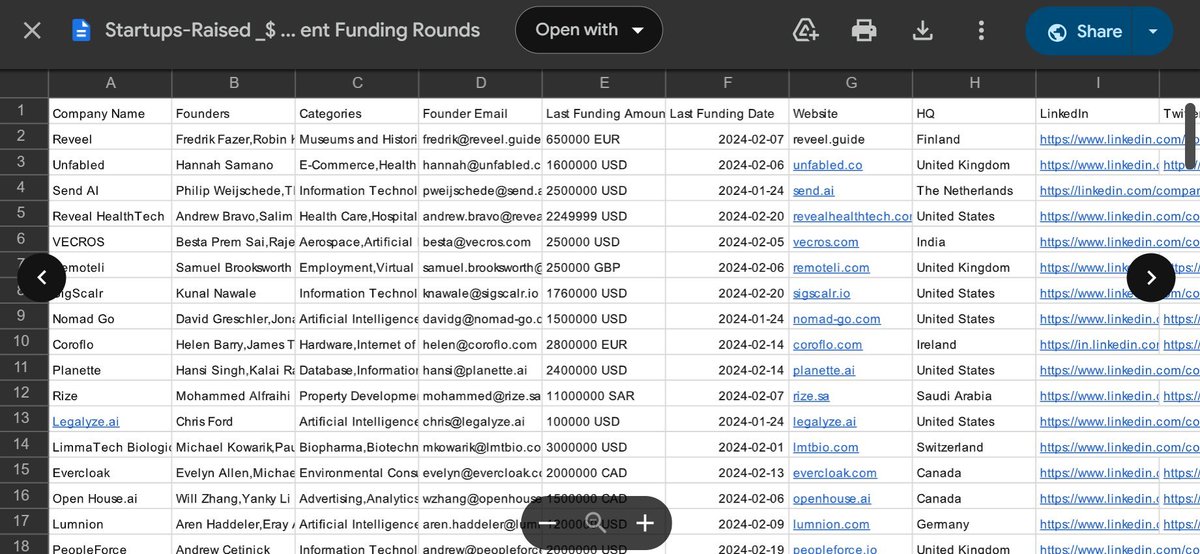The image size is (1200, 554).
Task: Zoom in using the plus icon
Action: pos(644,522)
